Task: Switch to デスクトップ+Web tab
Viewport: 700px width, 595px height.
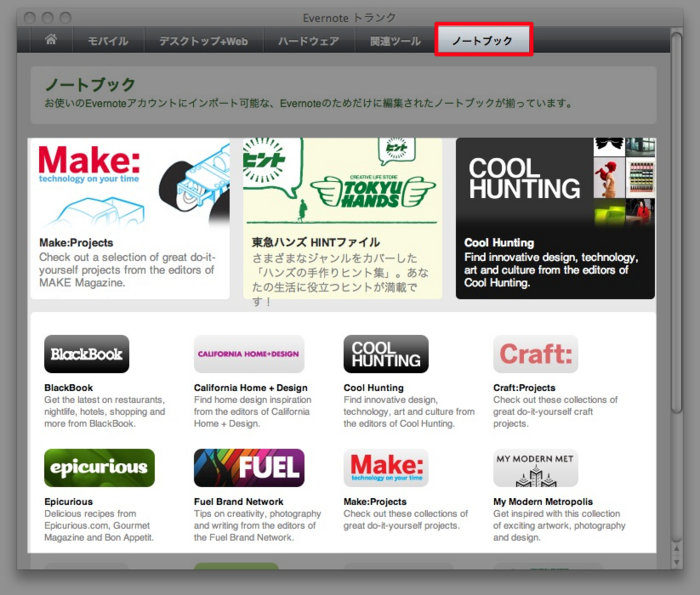Action: click(204, 41)
